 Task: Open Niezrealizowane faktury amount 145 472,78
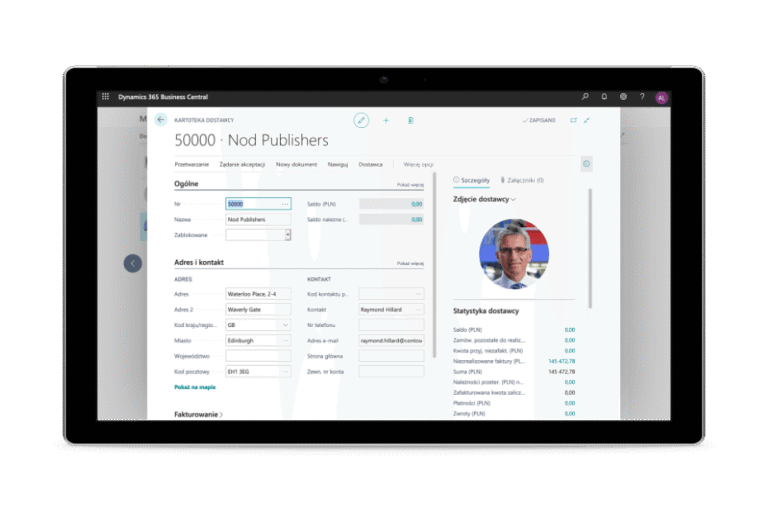561,361
